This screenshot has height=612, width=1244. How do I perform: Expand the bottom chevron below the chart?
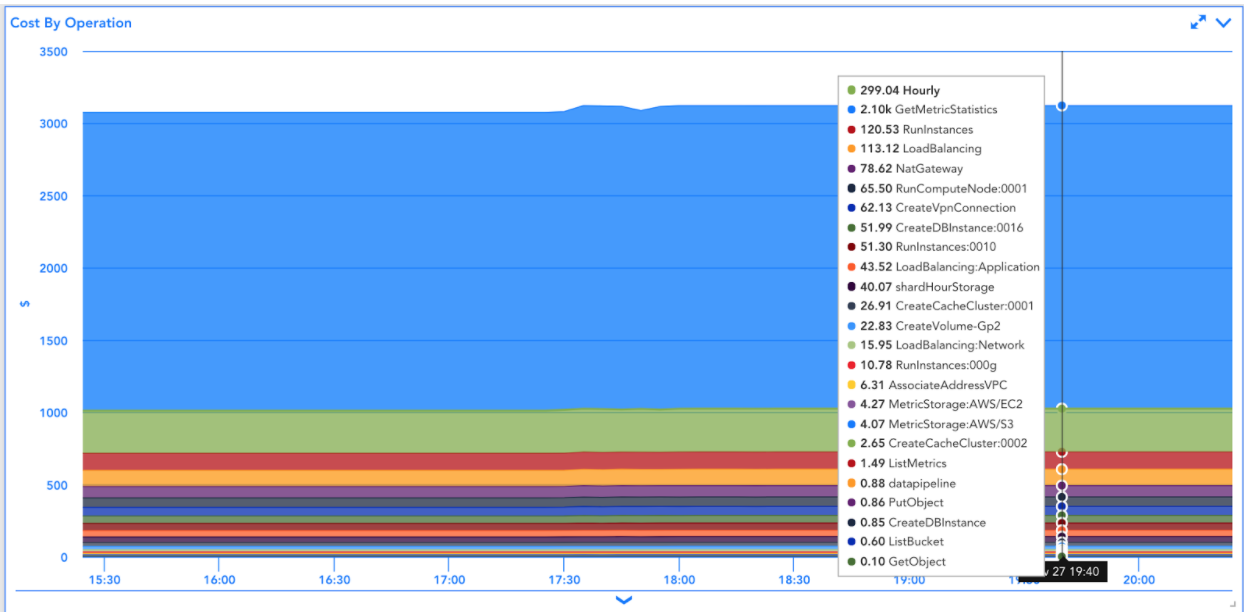(623, 600)
